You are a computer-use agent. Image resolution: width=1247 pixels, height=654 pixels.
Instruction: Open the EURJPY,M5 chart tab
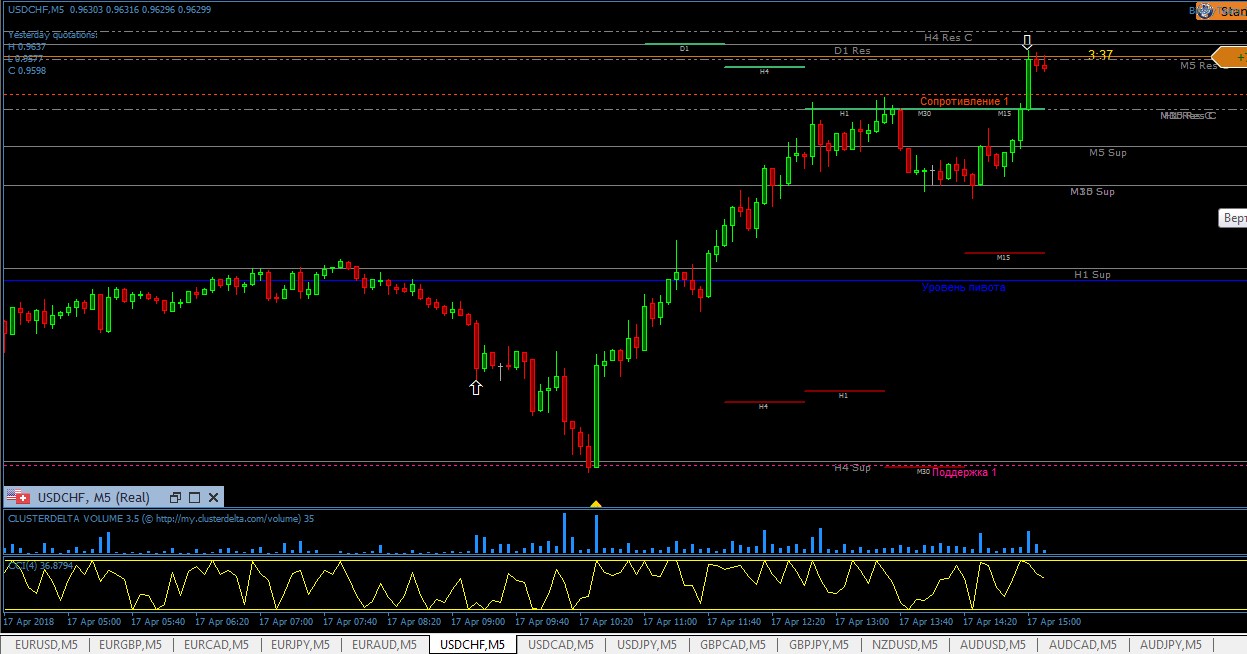302,645
